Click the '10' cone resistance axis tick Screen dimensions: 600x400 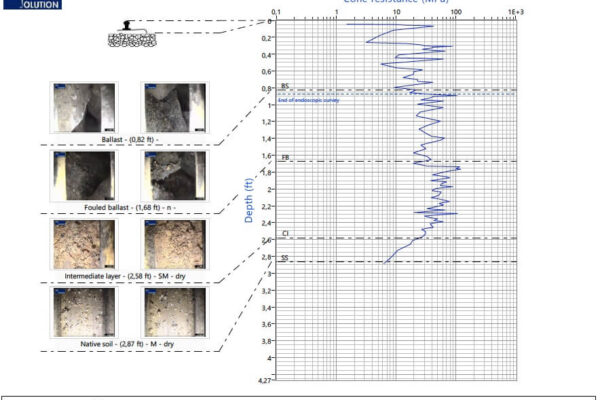tap(396, 12)
